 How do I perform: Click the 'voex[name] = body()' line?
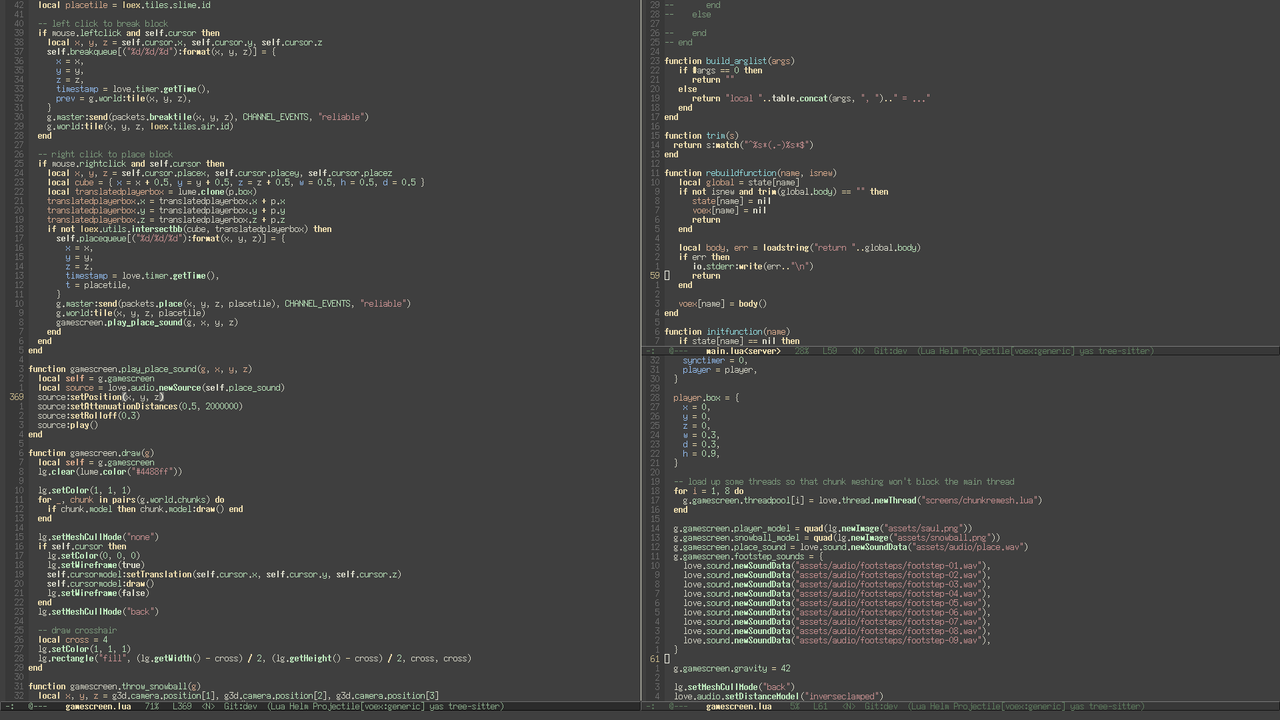(x=722, y=303)
